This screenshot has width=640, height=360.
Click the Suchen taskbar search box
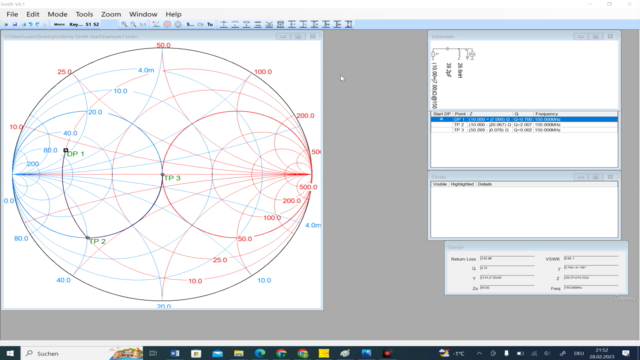[x=65, y=353]
